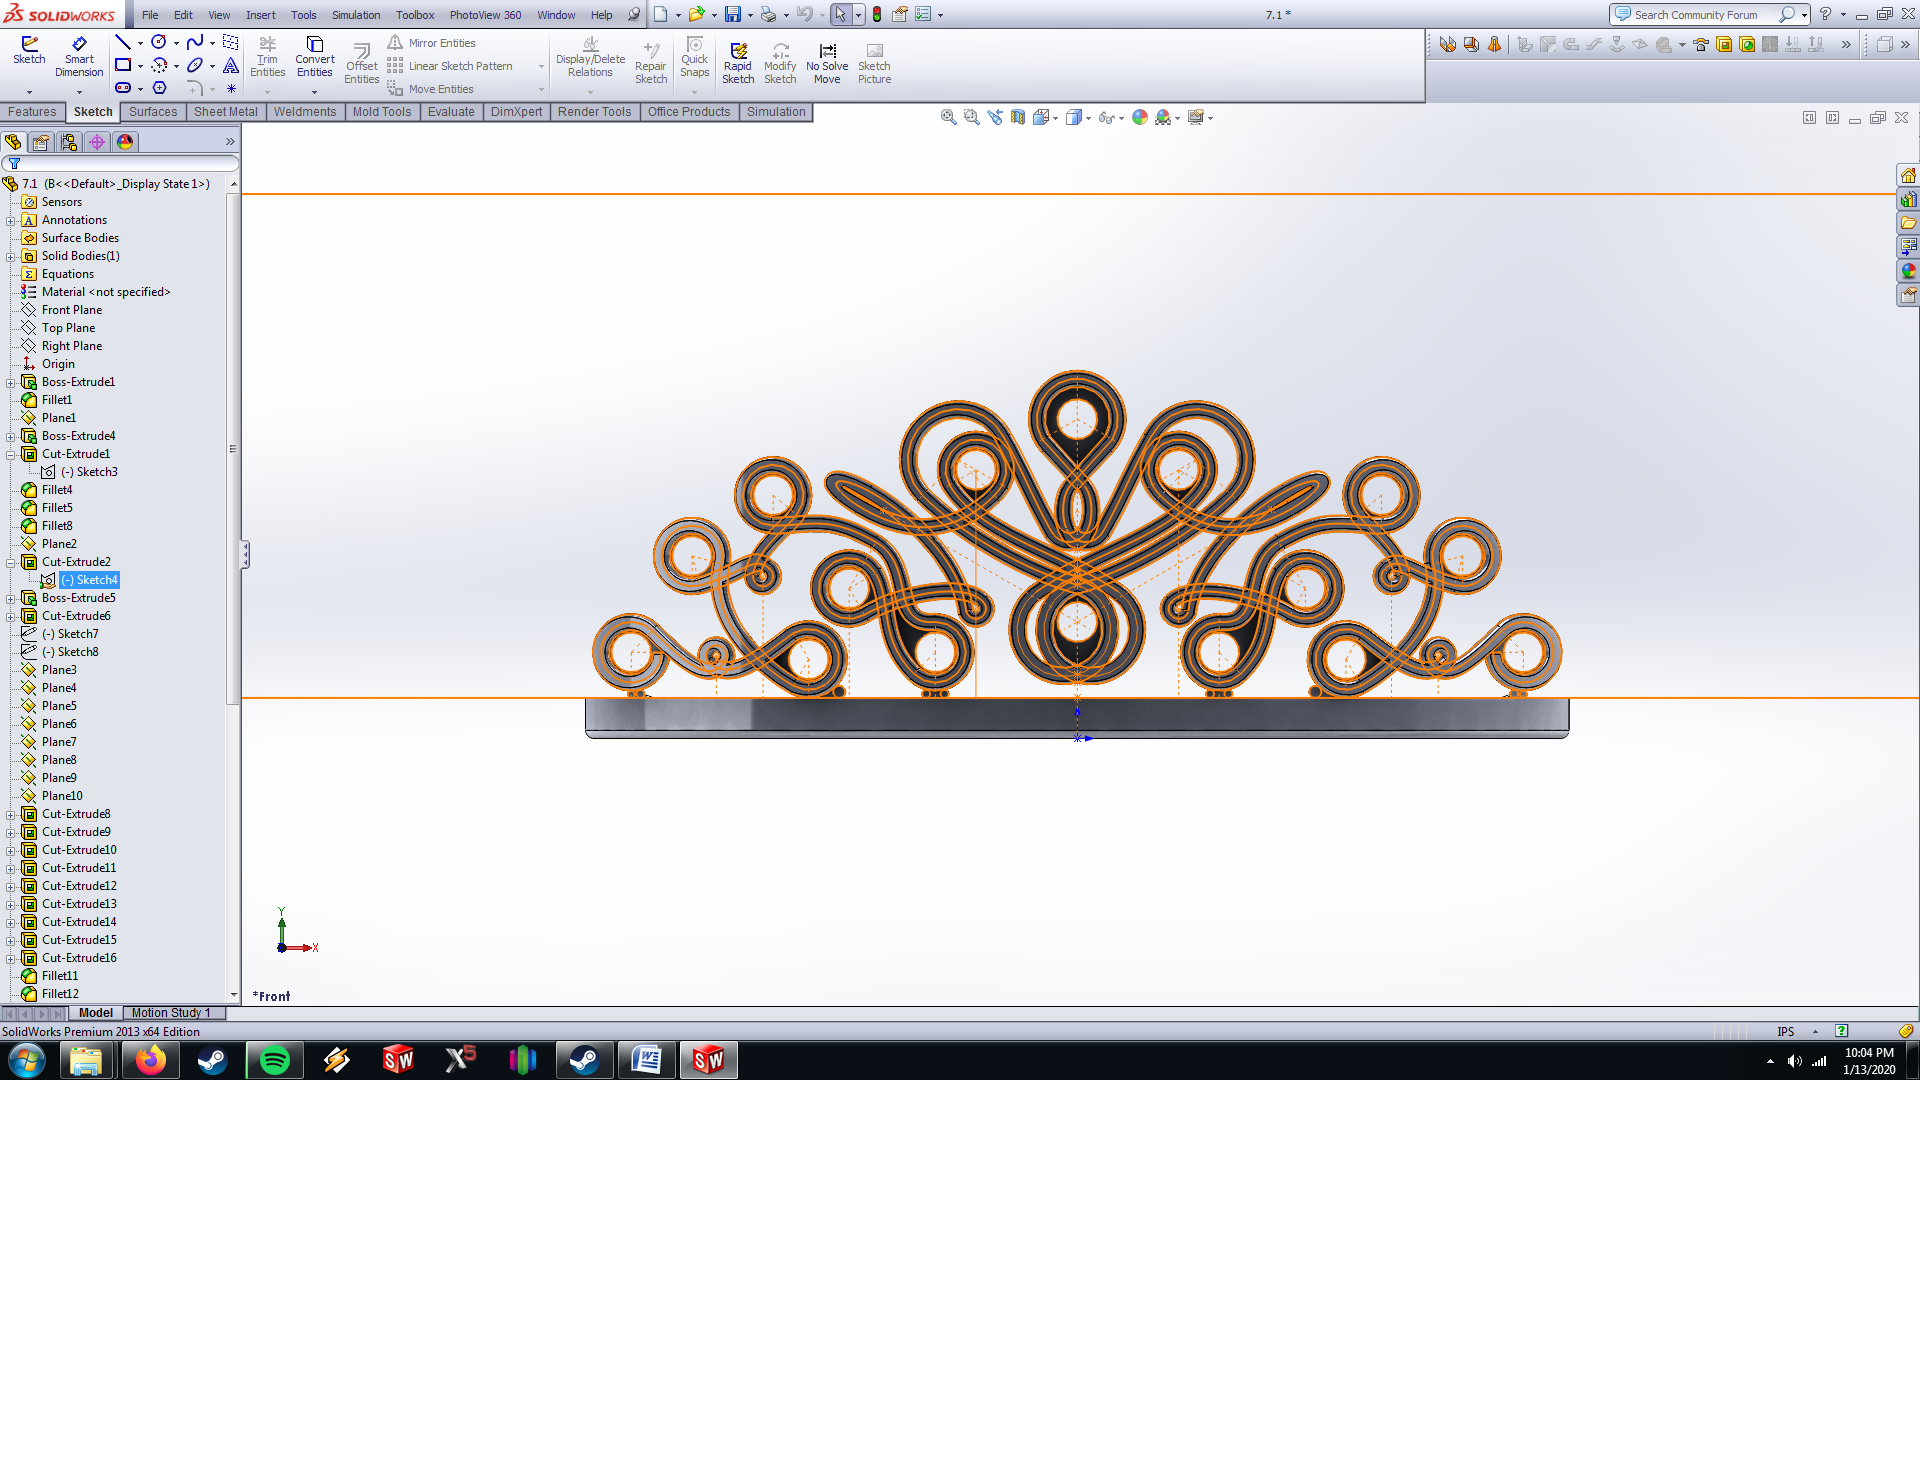Toggle Rapid Sketch mode
1920x1468 pixels.
738,61
